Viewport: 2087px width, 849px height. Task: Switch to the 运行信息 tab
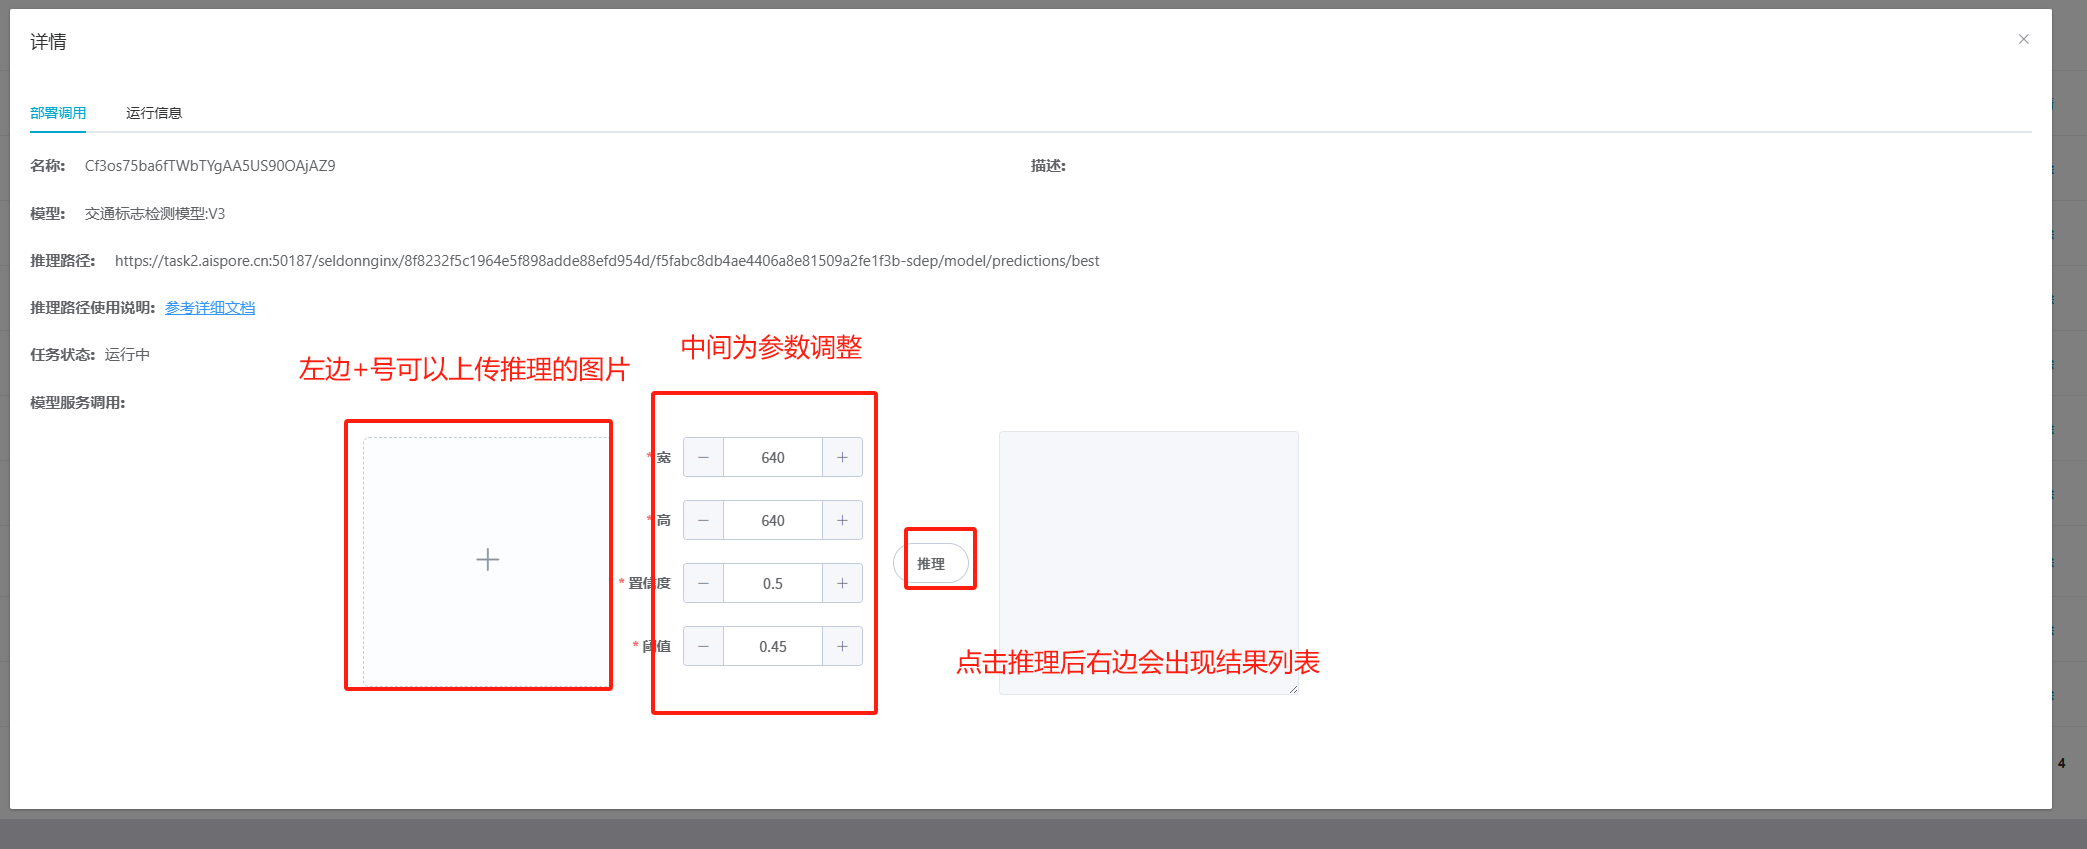154,113
